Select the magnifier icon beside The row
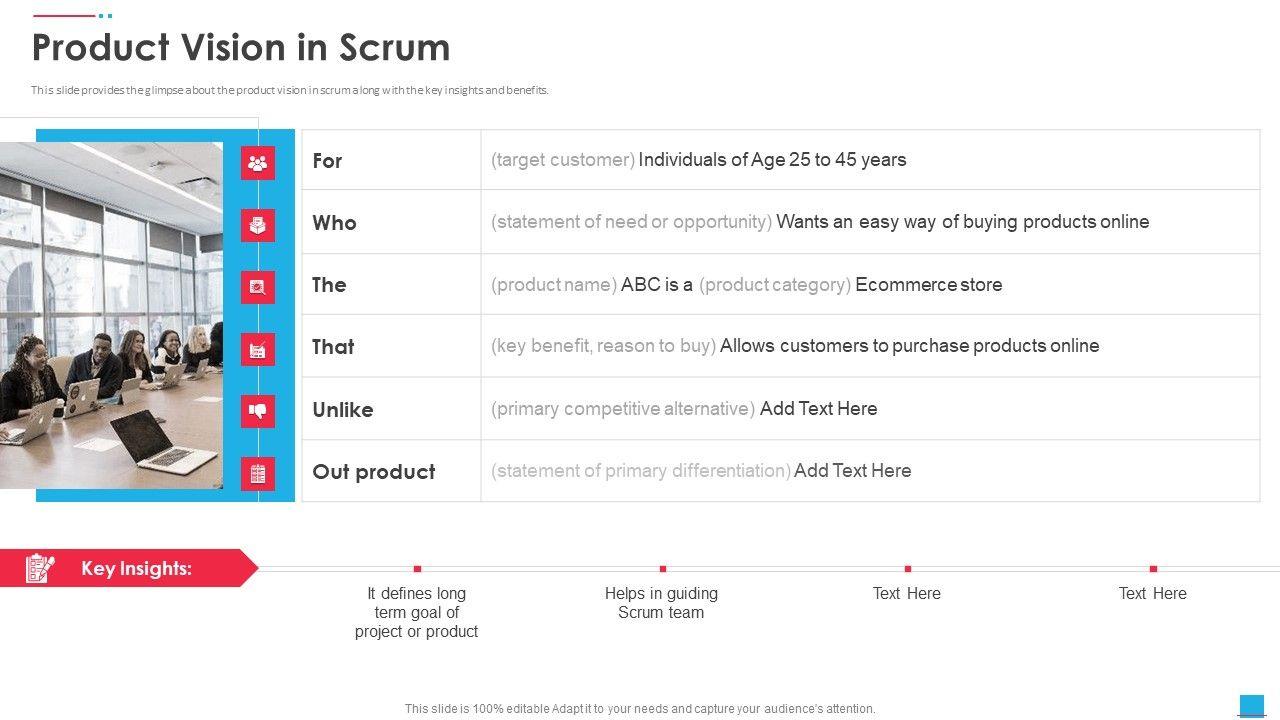The height and width of the screenshot is (720, 1280). [258, 287]
